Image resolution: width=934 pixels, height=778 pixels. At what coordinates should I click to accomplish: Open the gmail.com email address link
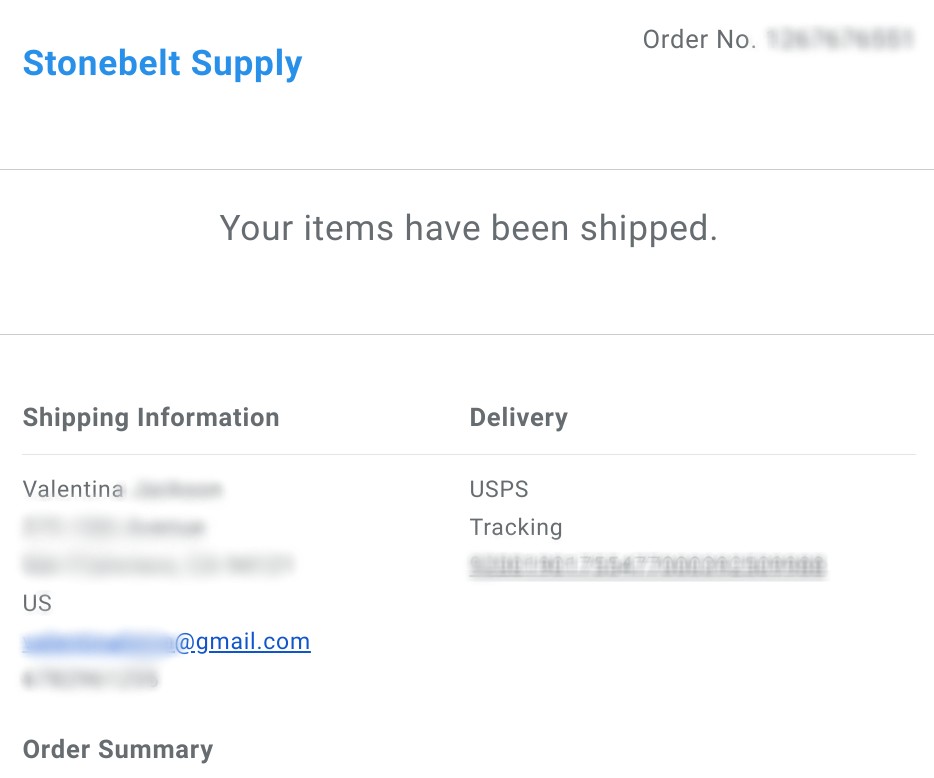click(x=166, y=642)
